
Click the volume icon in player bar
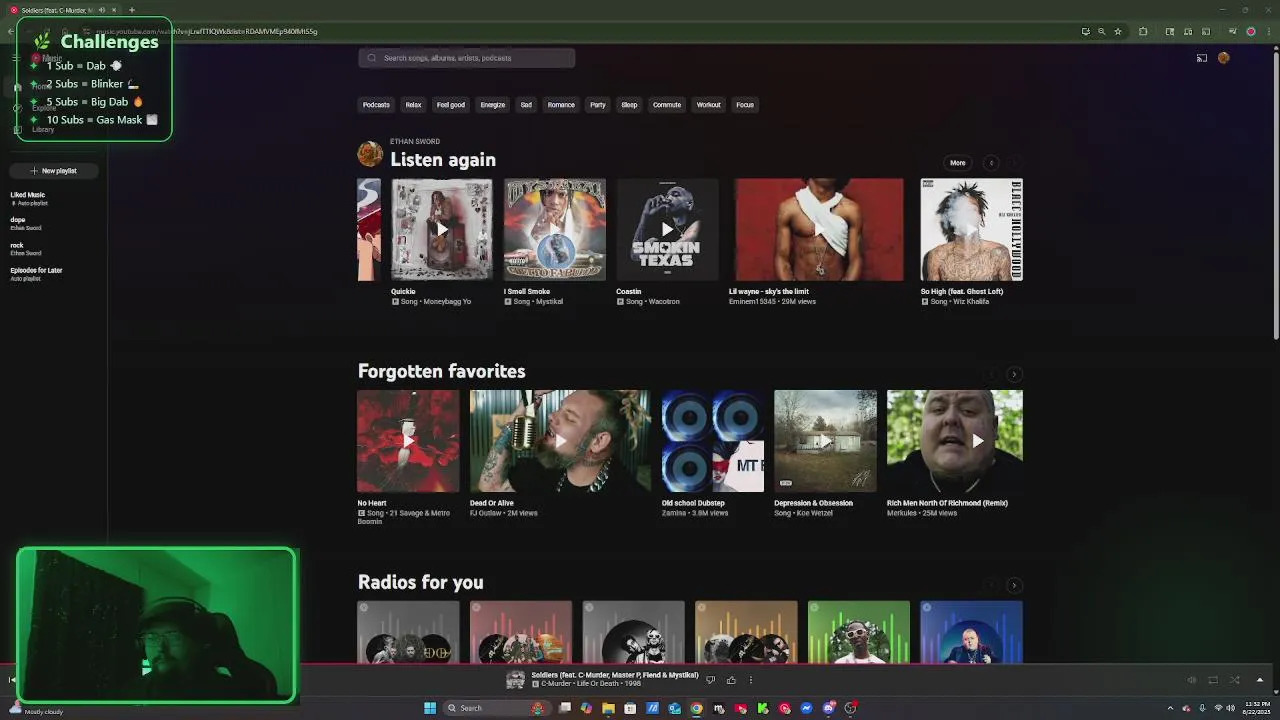[x=1191, y=680]
